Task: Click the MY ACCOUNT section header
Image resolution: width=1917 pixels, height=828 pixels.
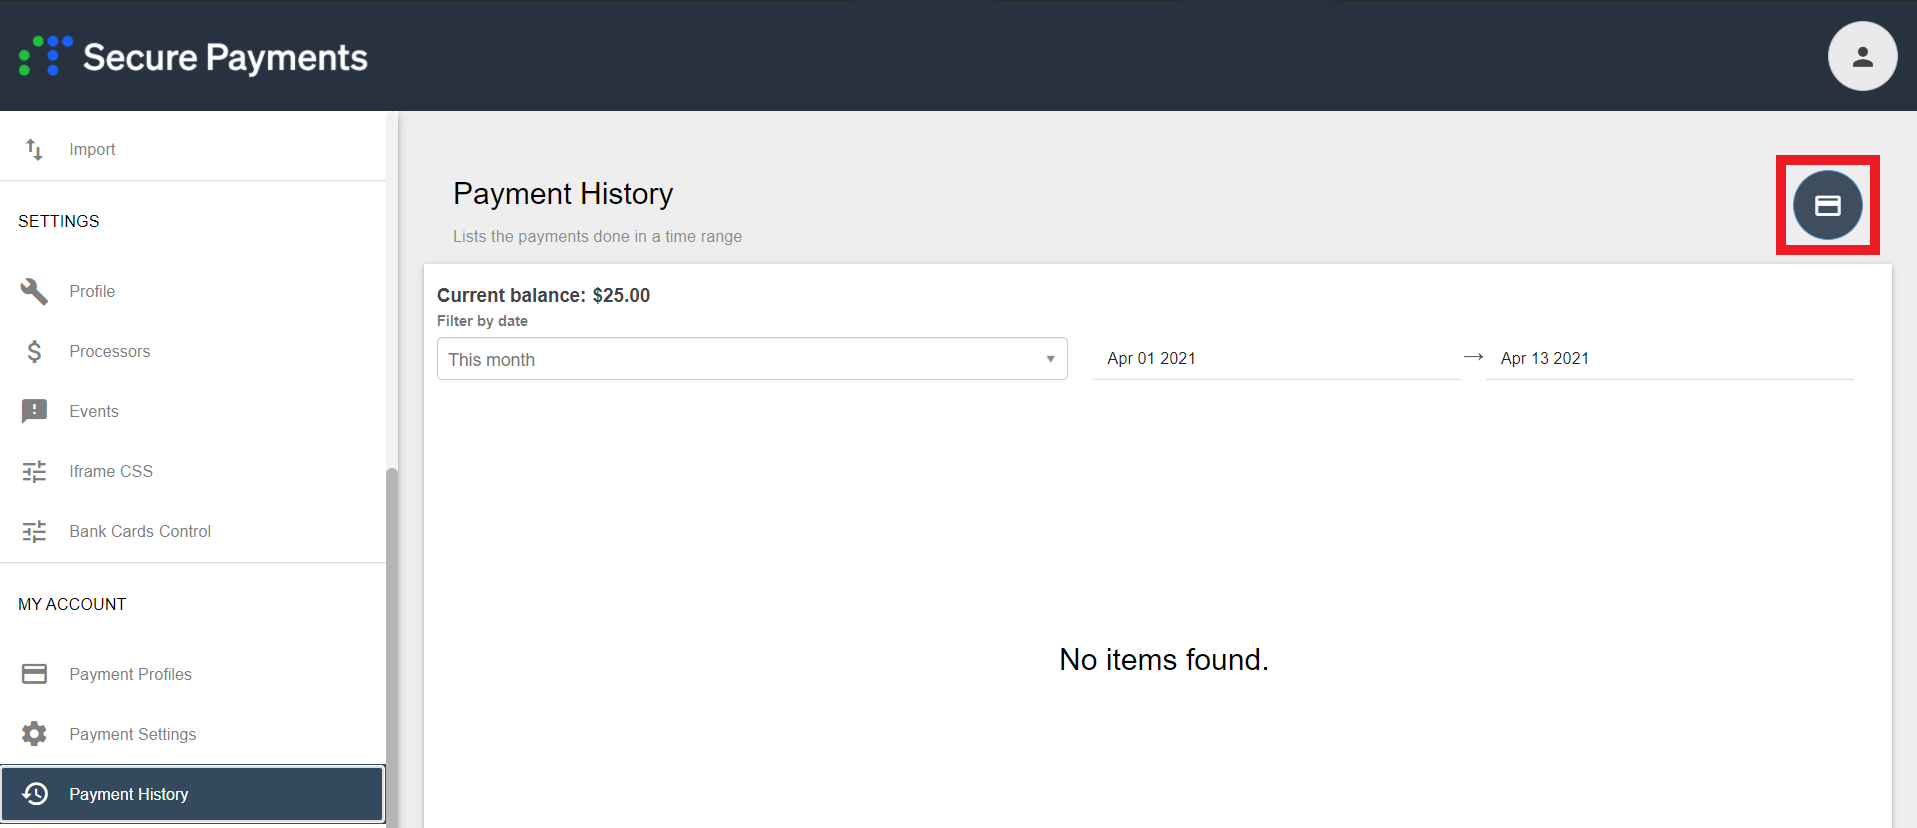Action: (x=72, y=604)
